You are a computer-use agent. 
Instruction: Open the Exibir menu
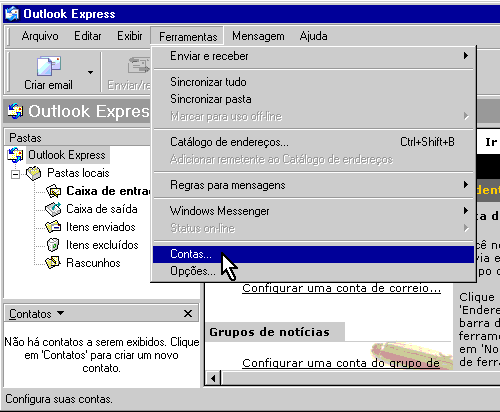[x=130, y=36]
